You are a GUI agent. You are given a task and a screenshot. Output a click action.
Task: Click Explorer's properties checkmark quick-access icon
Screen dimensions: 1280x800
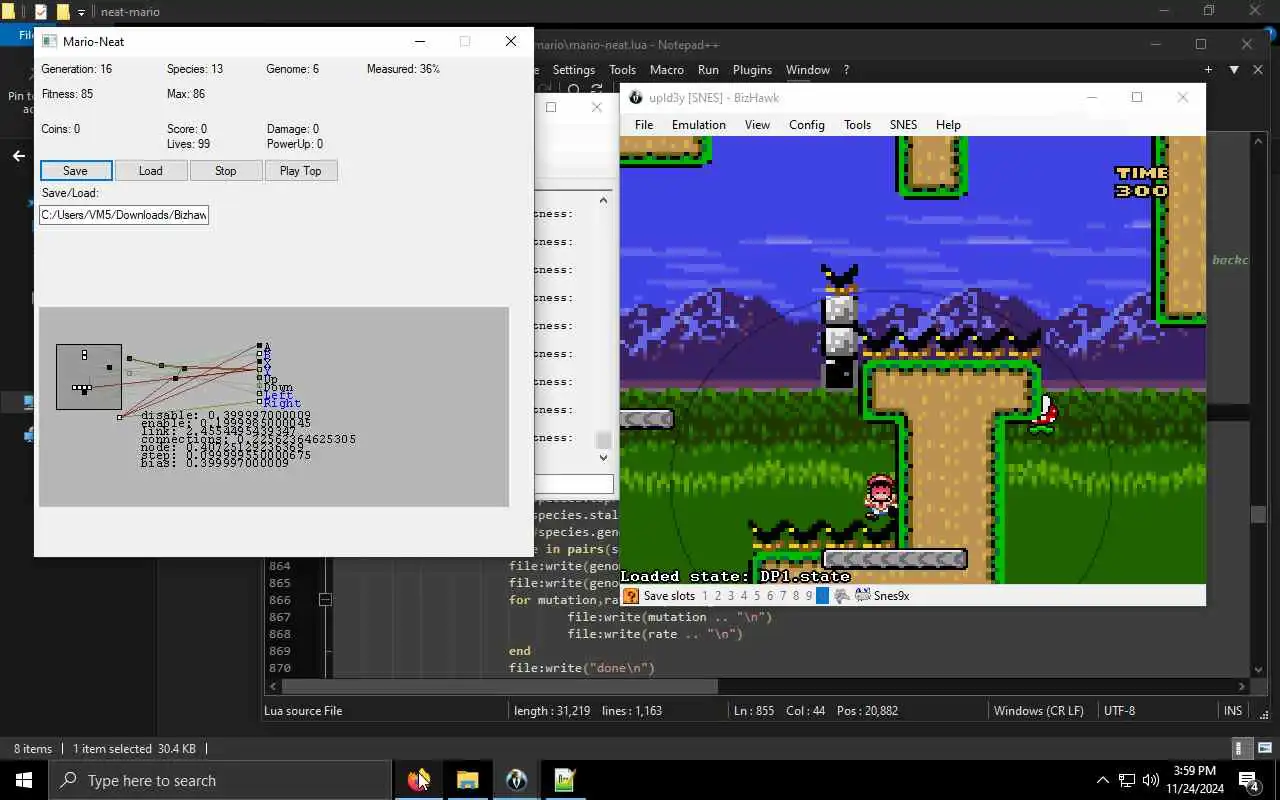pyautogui.click(x=41, y=12)
